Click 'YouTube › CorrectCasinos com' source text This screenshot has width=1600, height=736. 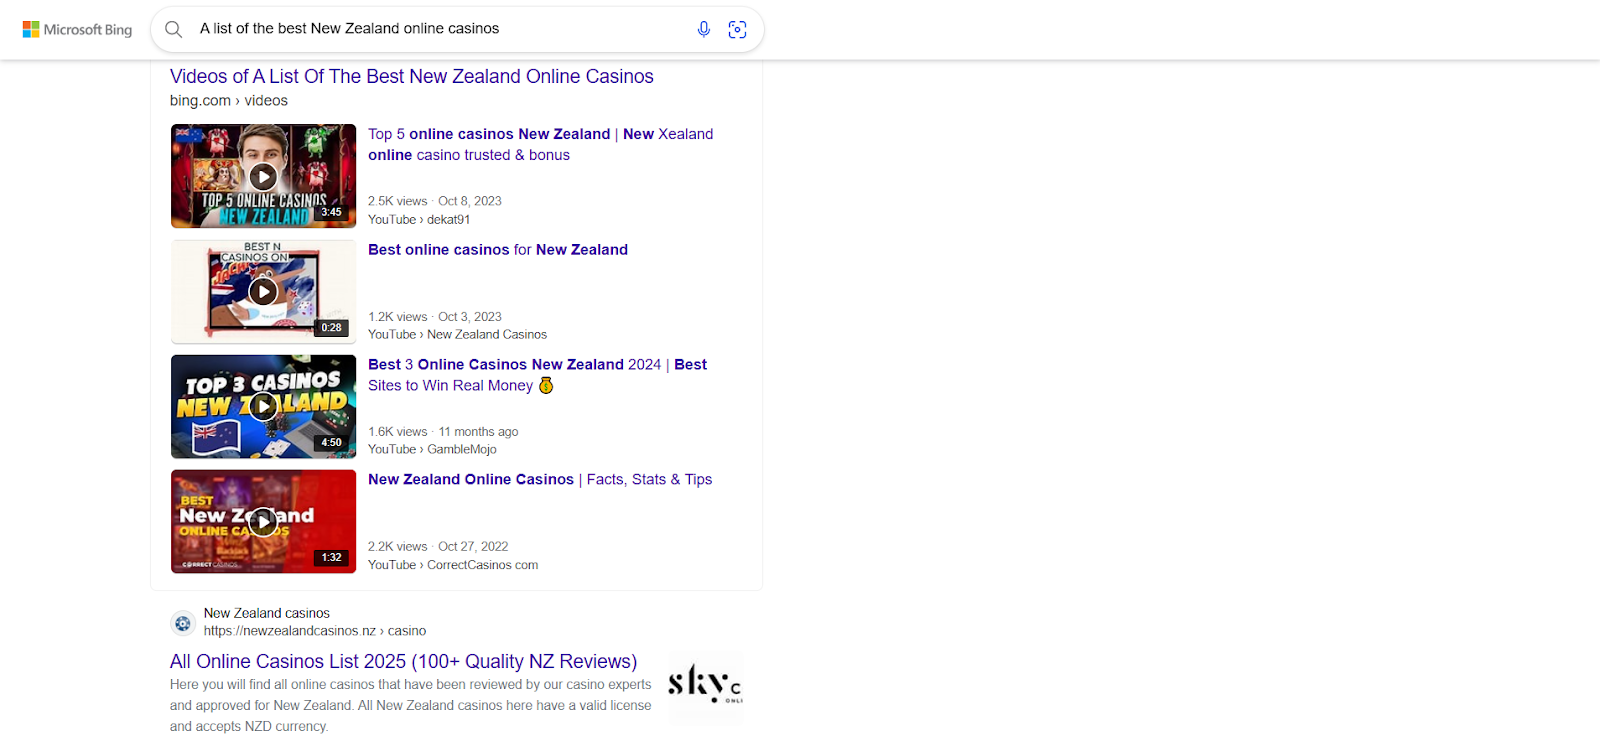click(453, 565)
